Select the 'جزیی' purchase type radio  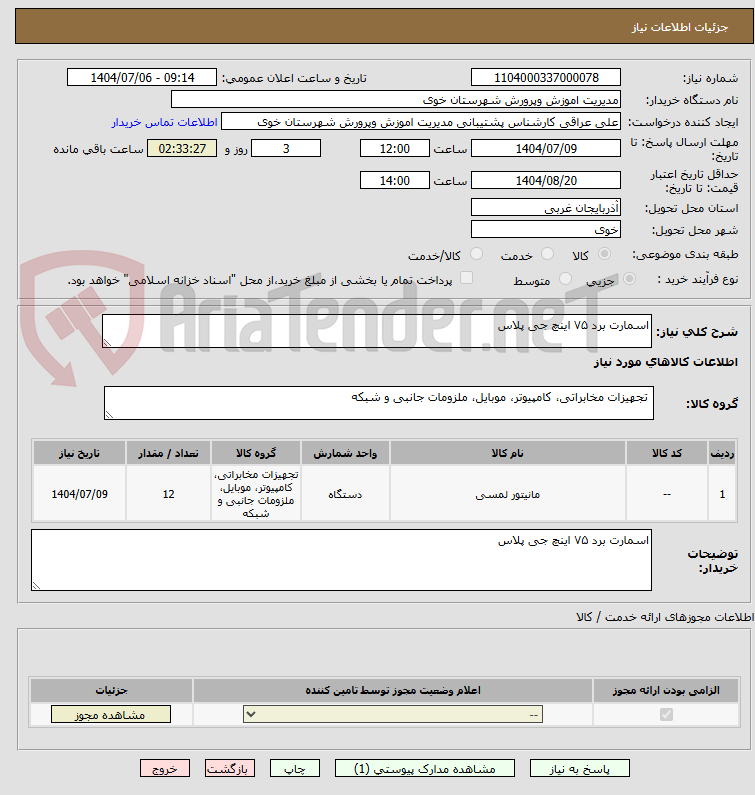[x=629, y=279]
